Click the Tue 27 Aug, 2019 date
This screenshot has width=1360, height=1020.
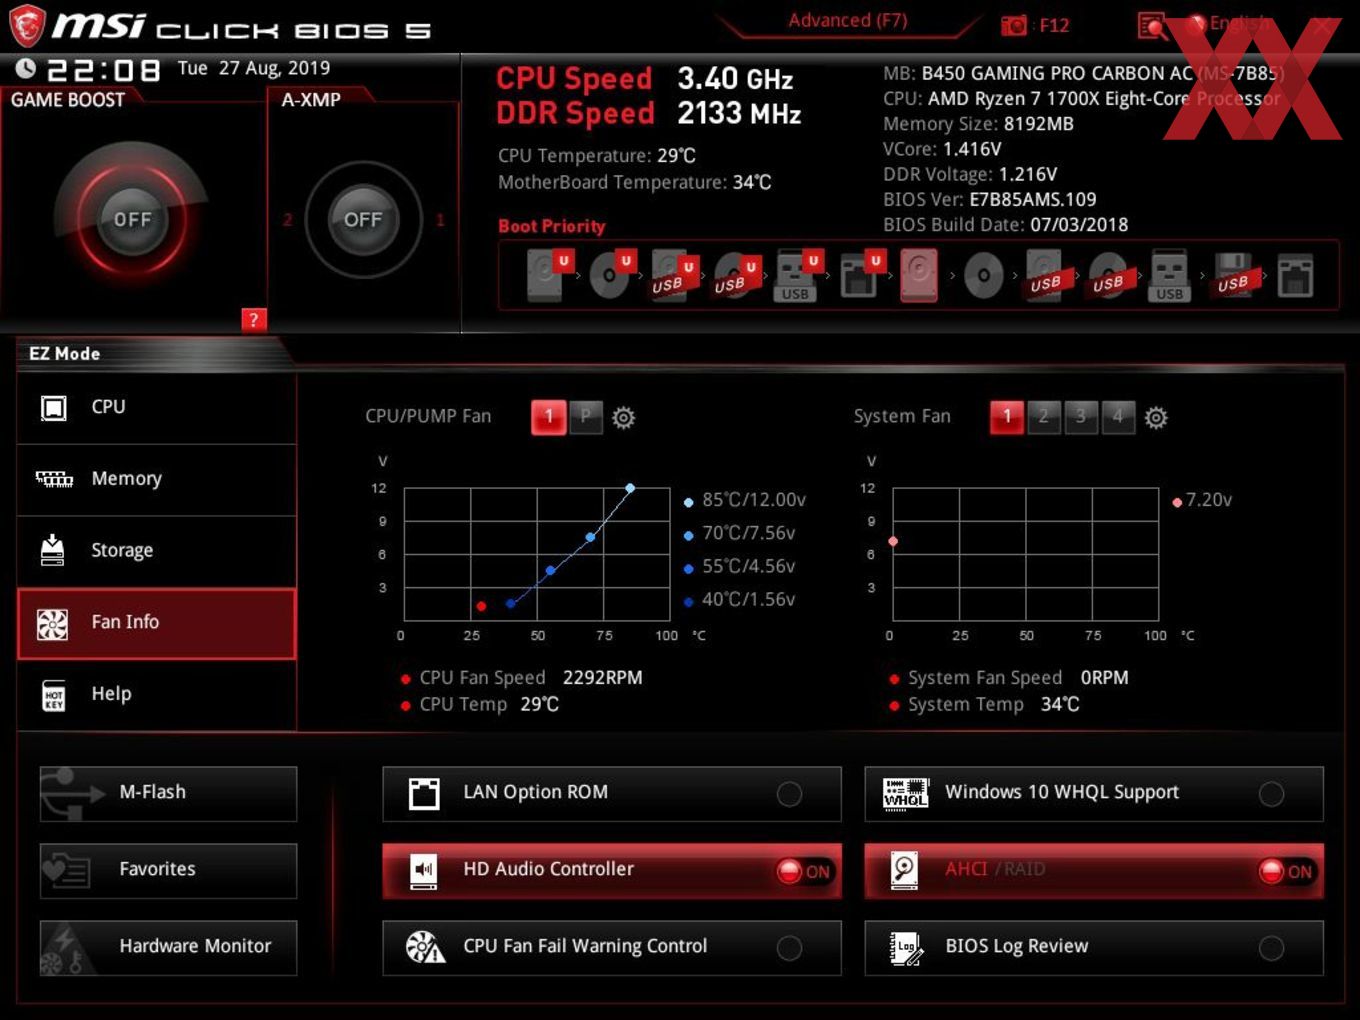[x=254, y=68]
